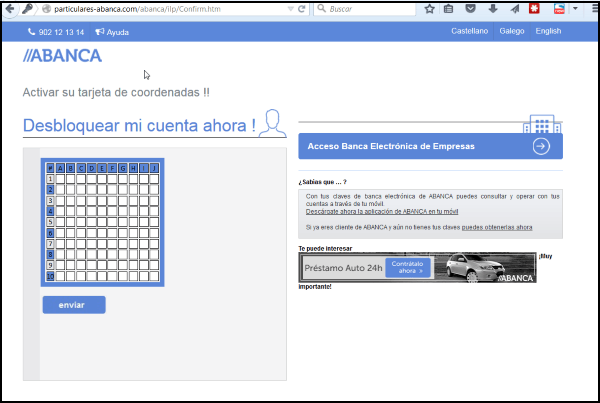The height and width of the screenshot is (403, 600).
Task: Click the red asterisk extension icon
Action: [x=534, y=8]
